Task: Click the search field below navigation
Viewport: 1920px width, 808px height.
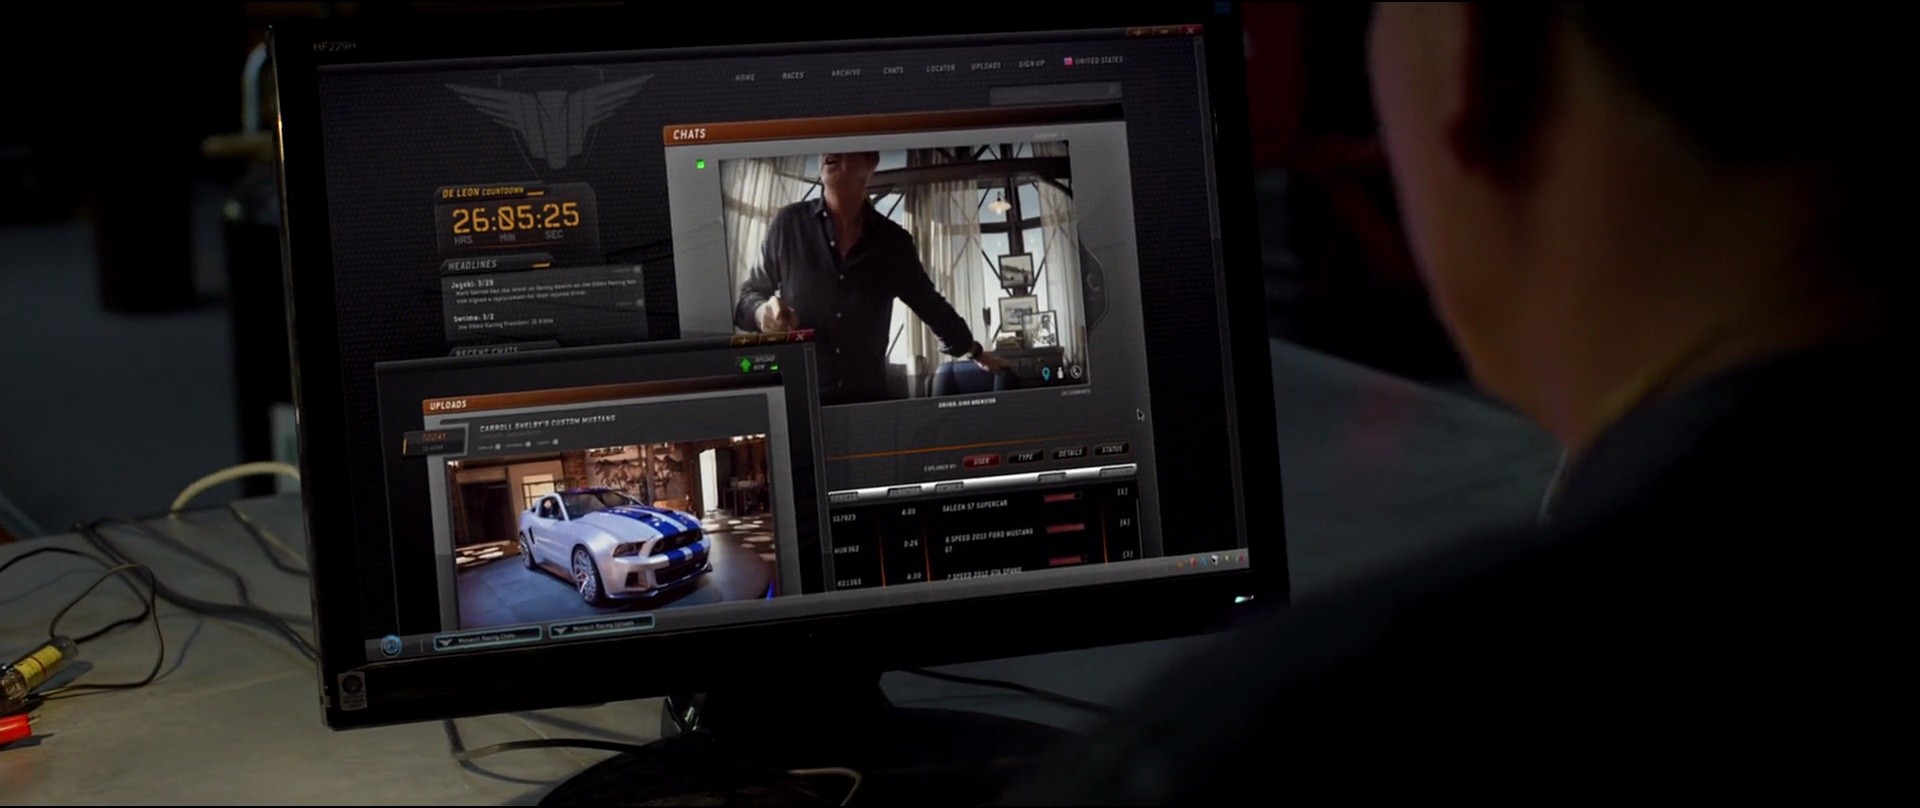Action: coord(1055,93)
